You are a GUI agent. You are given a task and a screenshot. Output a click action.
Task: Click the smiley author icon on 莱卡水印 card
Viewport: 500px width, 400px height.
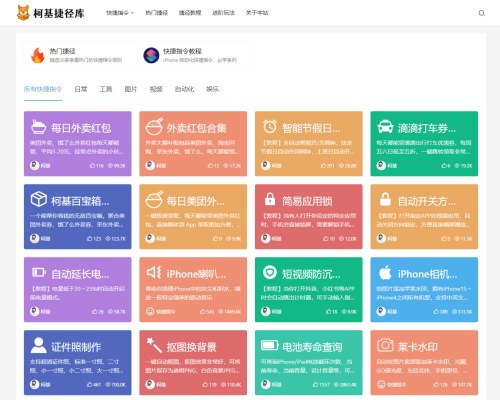(x=381, y=384)
